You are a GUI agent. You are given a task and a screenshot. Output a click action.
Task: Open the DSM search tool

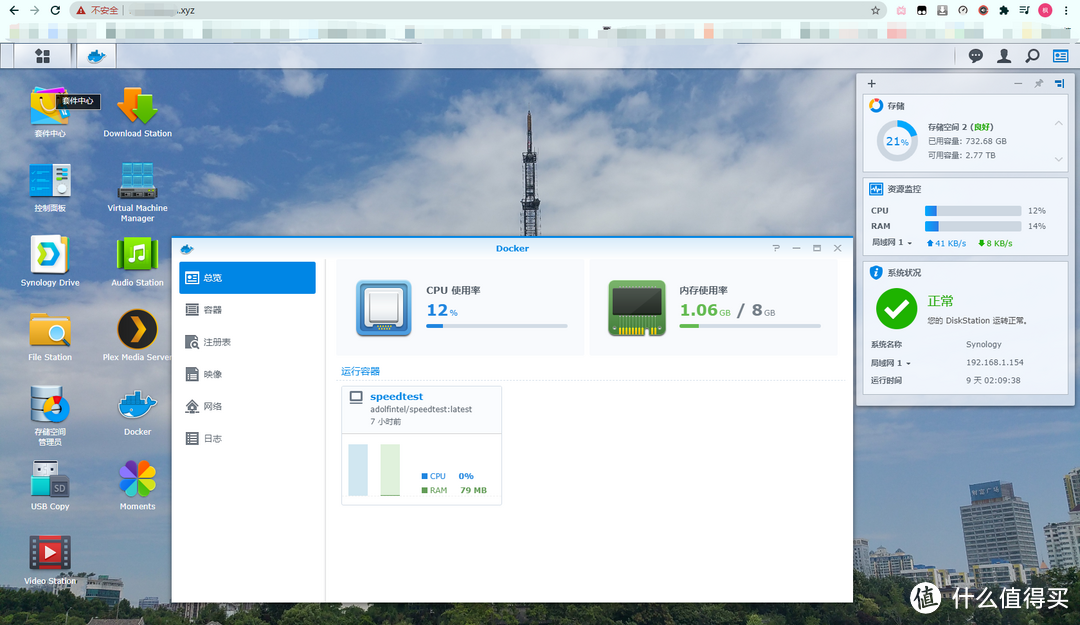(x=1032, y=56)
